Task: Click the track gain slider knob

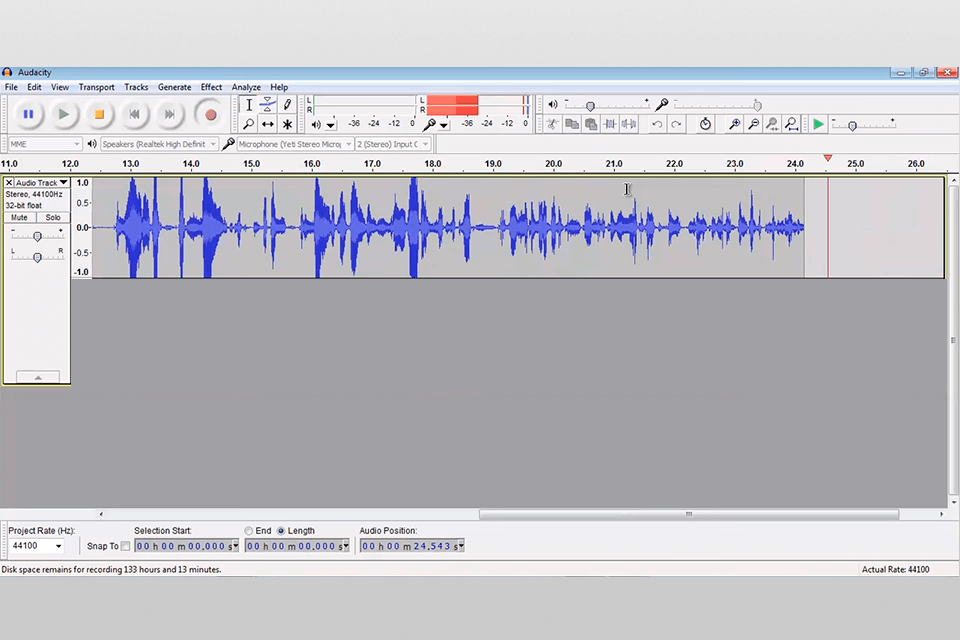Action: coord(37,236)
